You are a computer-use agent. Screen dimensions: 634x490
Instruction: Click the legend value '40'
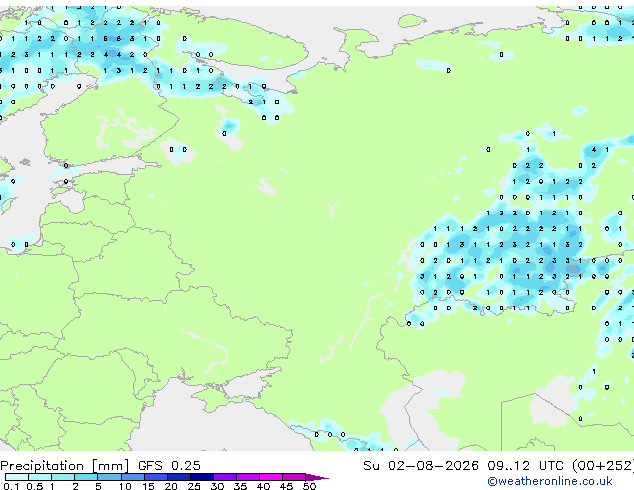pos(264,486)
